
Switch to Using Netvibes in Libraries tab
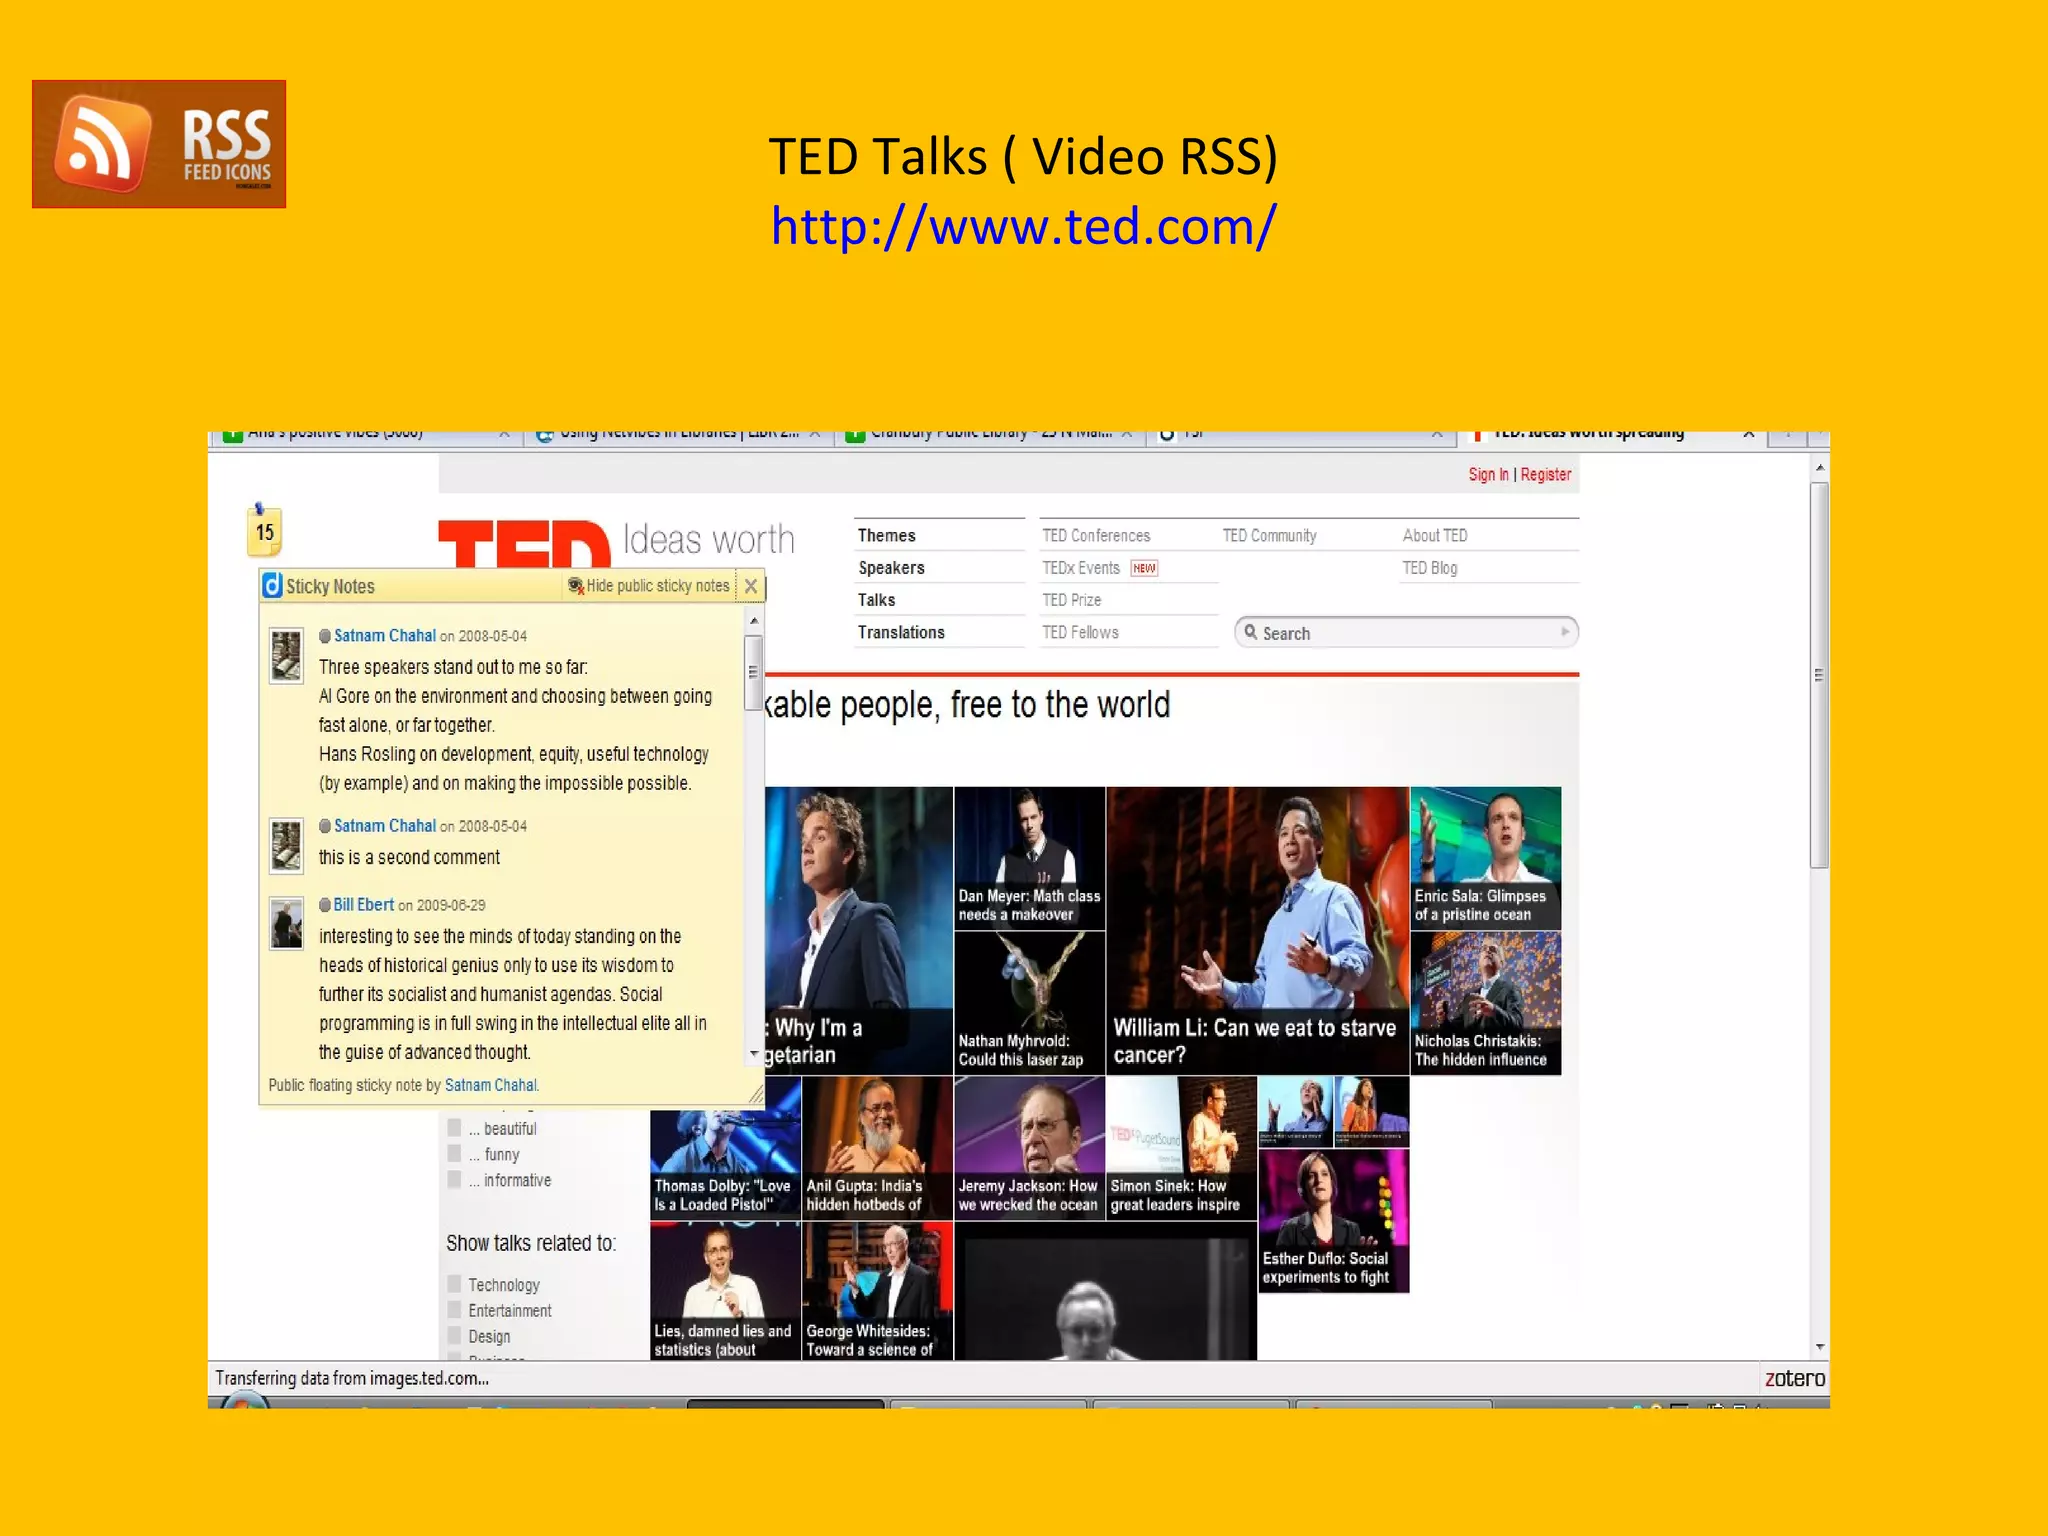click(x=679, y=436)
